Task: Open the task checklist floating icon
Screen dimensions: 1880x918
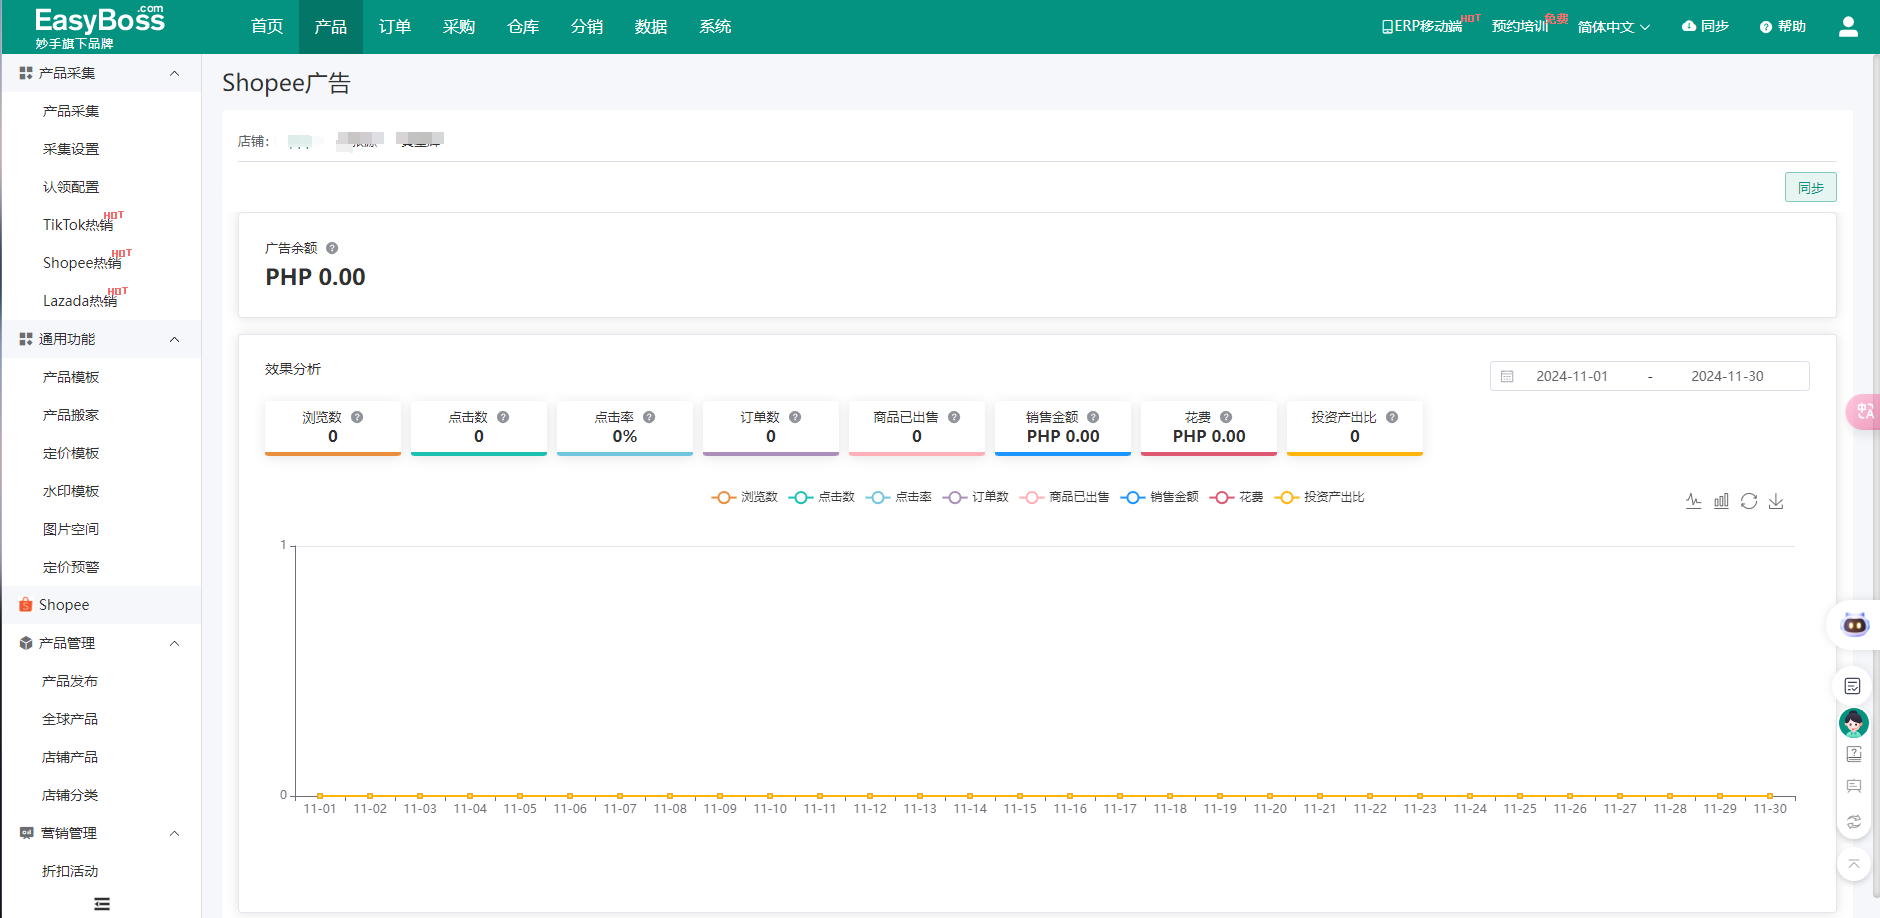Action: (1853, 686)
